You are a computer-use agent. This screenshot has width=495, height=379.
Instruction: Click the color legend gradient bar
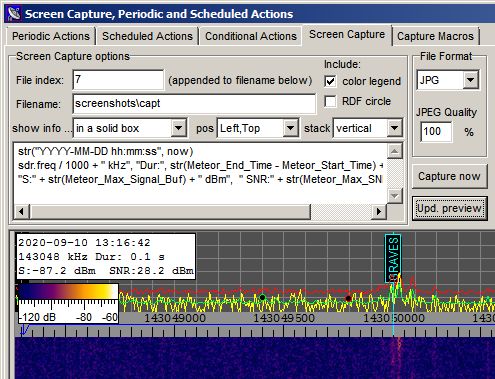coord(68,291)
